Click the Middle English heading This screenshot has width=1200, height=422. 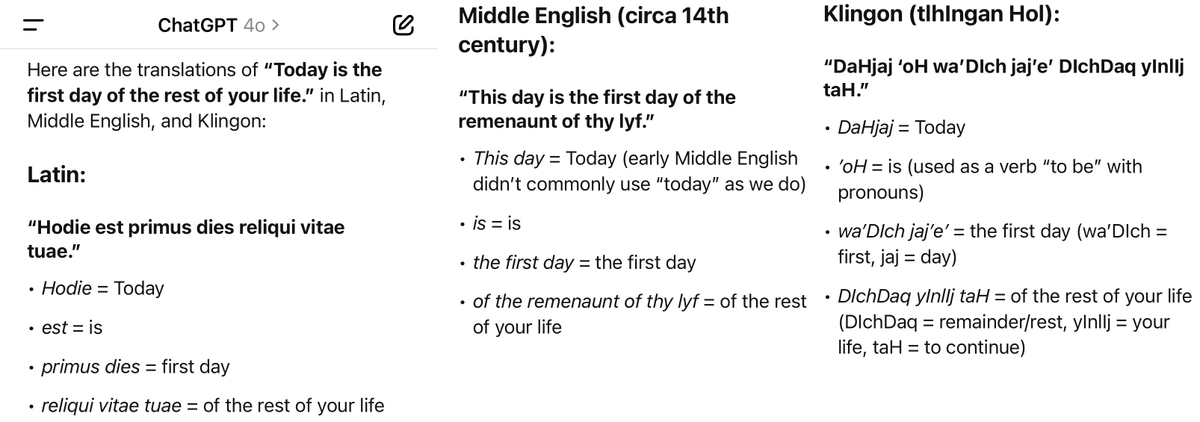click(x=593, y=30)
